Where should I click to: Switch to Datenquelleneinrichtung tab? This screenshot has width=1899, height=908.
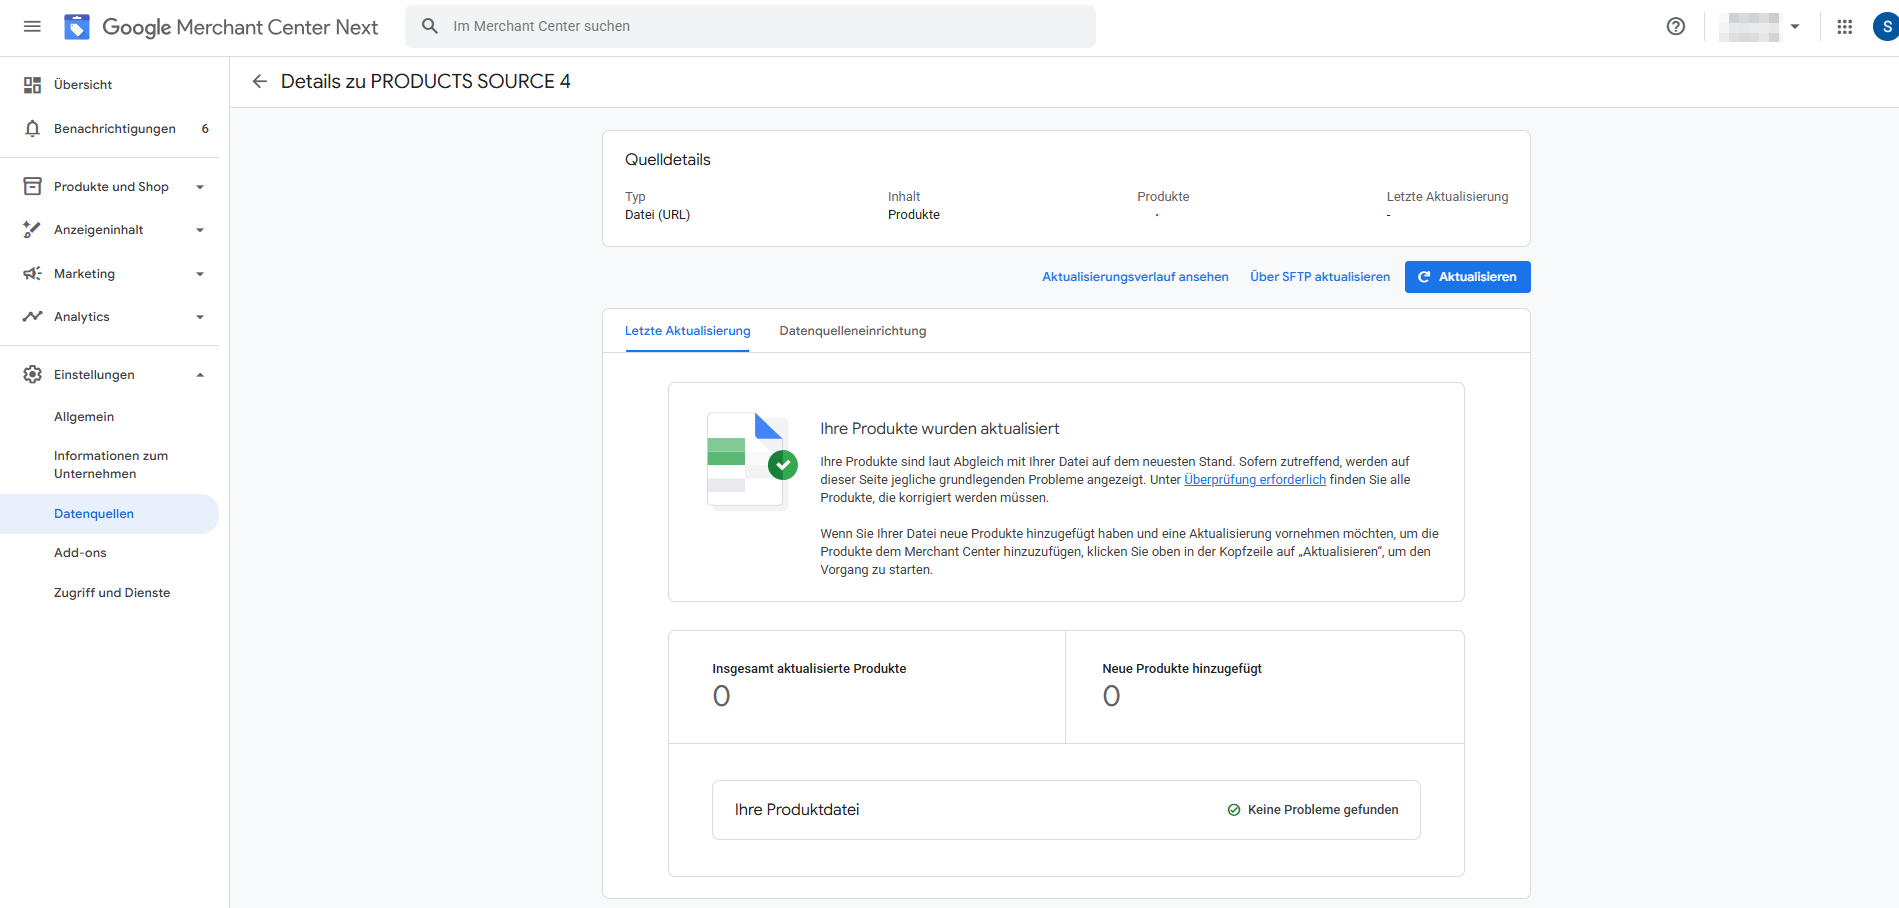[853, 331]
